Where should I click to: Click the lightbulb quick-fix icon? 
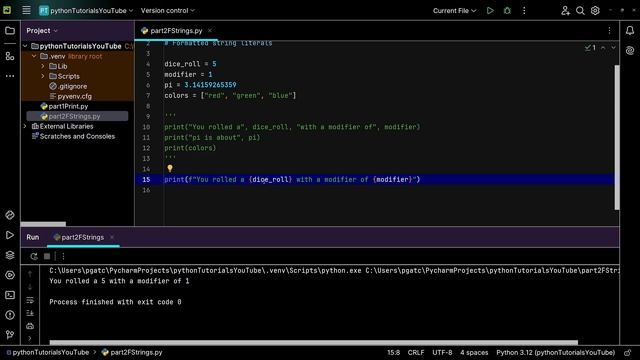(170, 168)
